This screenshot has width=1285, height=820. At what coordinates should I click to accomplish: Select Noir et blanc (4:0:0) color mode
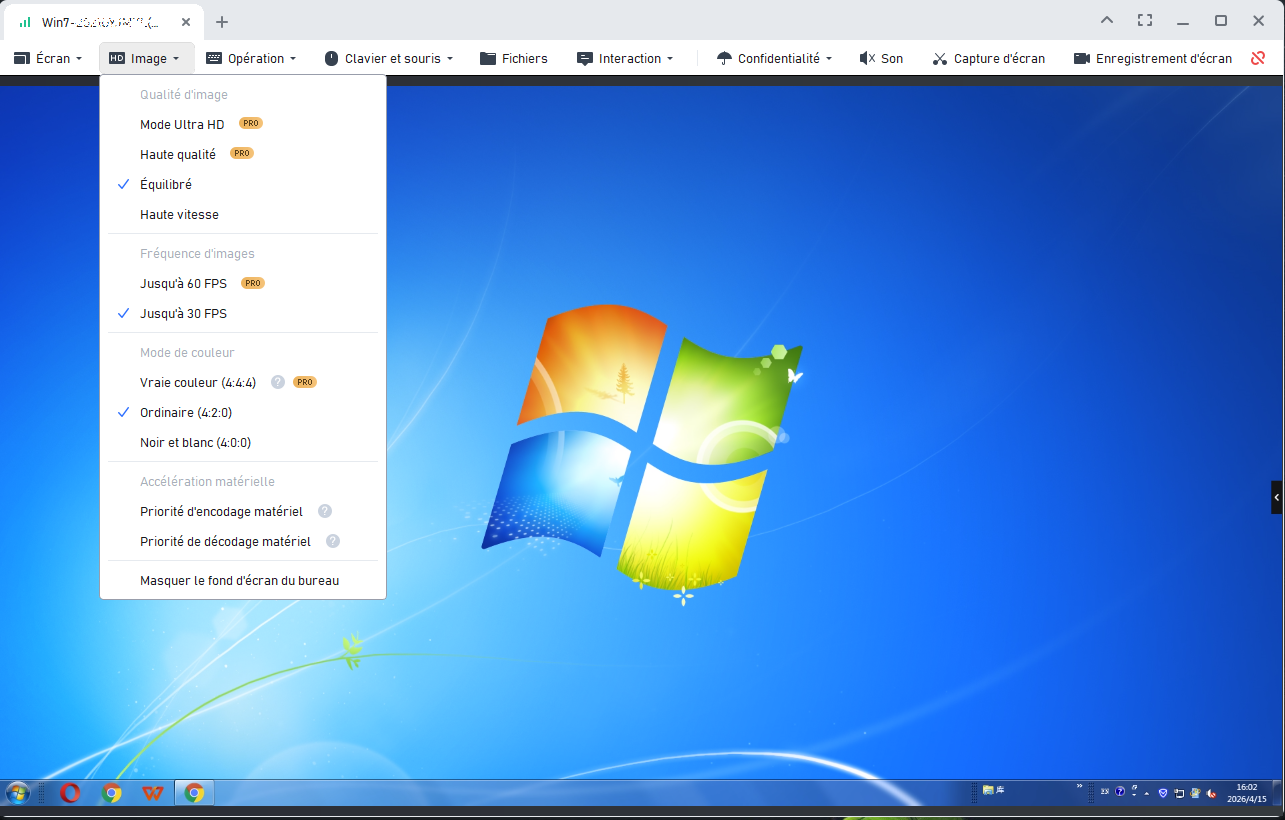(195, 442)
